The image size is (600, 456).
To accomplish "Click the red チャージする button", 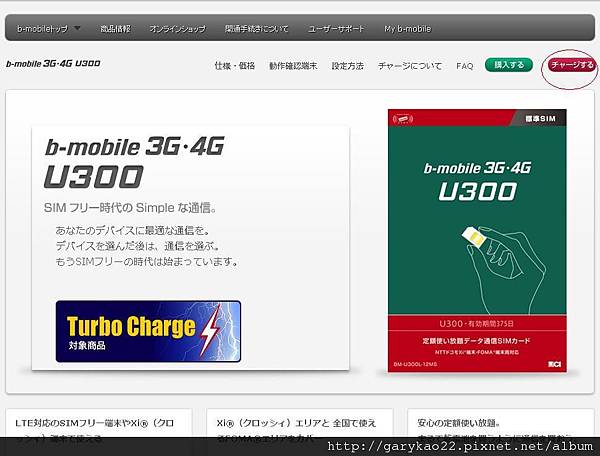I will pyautogui.click(x=572, y=65).
